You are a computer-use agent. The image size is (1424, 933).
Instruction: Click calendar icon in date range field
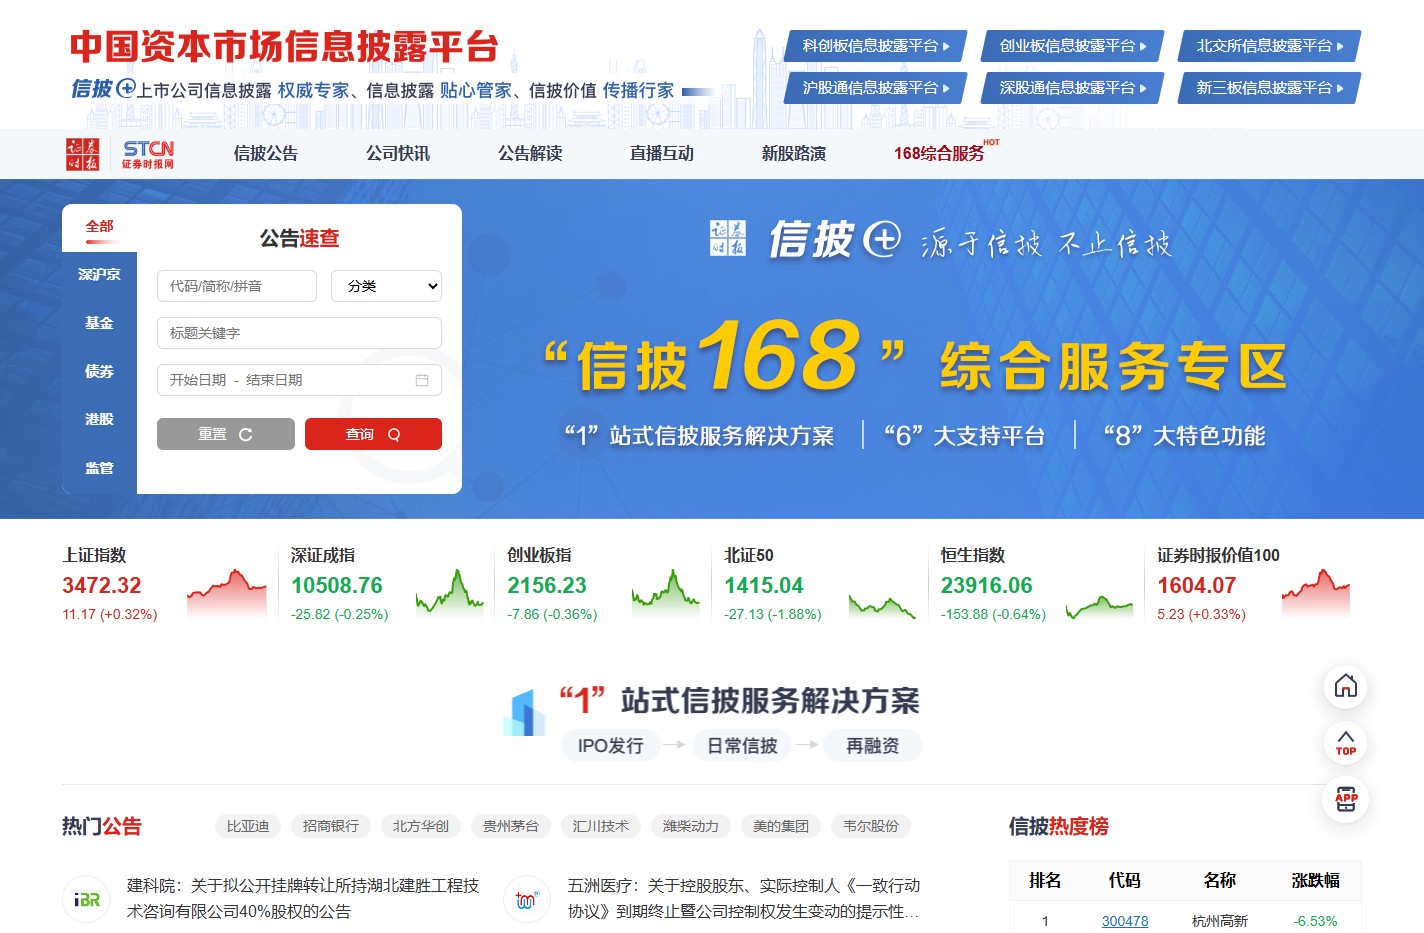point(422,380)
